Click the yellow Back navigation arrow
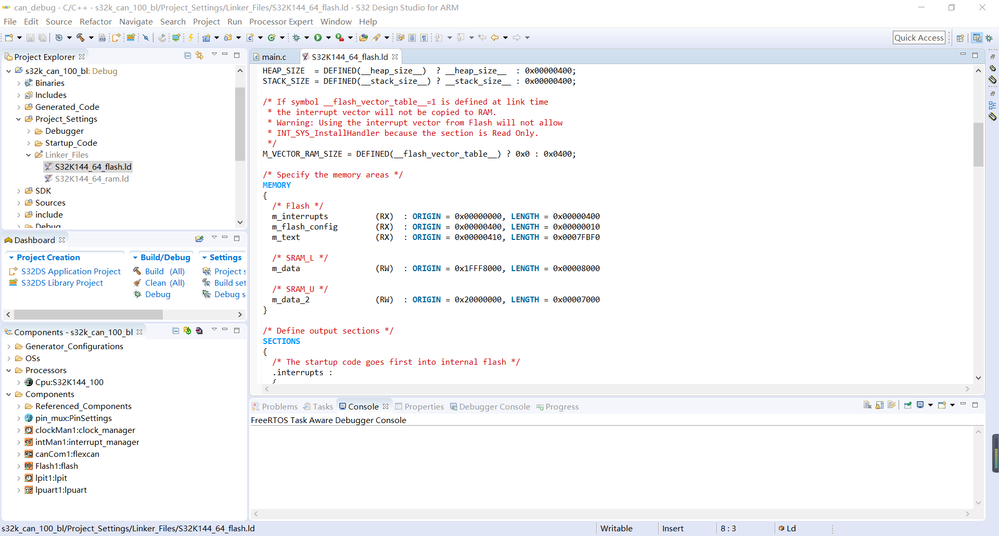 [x=494, y=38]
